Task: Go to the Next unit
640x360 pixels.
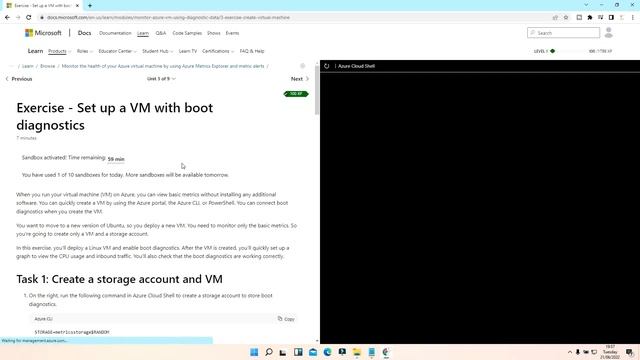Action: [300, 79]
